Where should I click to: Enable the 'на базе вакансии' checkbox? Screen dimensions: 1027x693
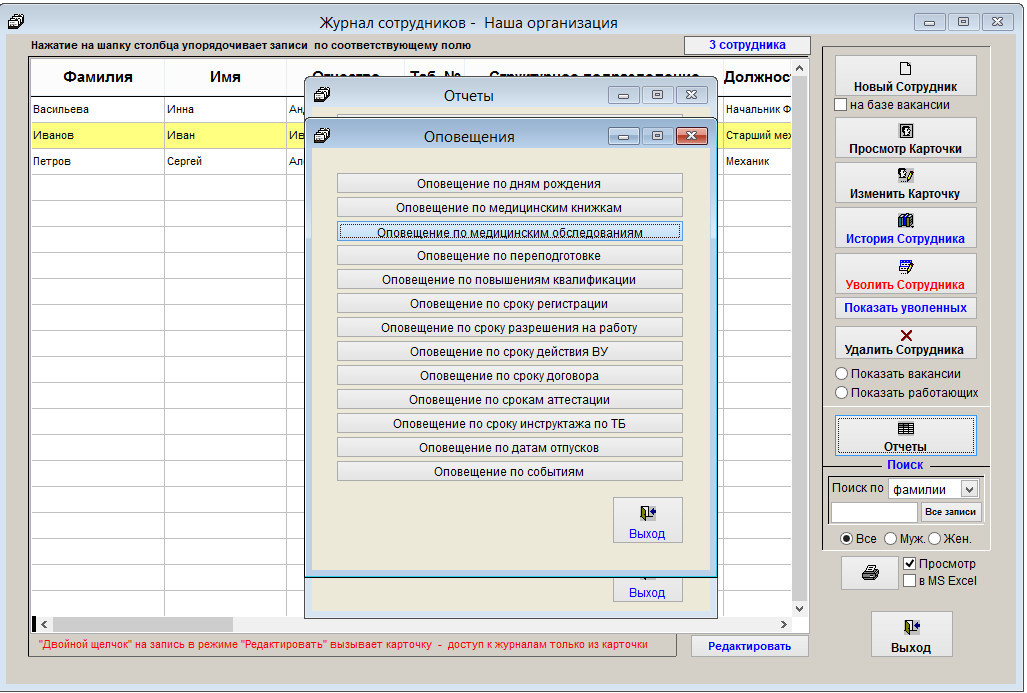click(841, 105)
